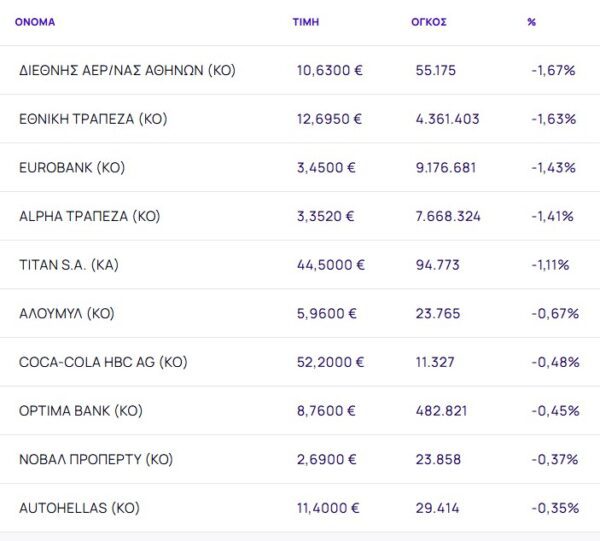Screen dimensions: 600x541
Task: Click the TITAN S.A. (ΚΑ) stock name
Action: point(68,265)
